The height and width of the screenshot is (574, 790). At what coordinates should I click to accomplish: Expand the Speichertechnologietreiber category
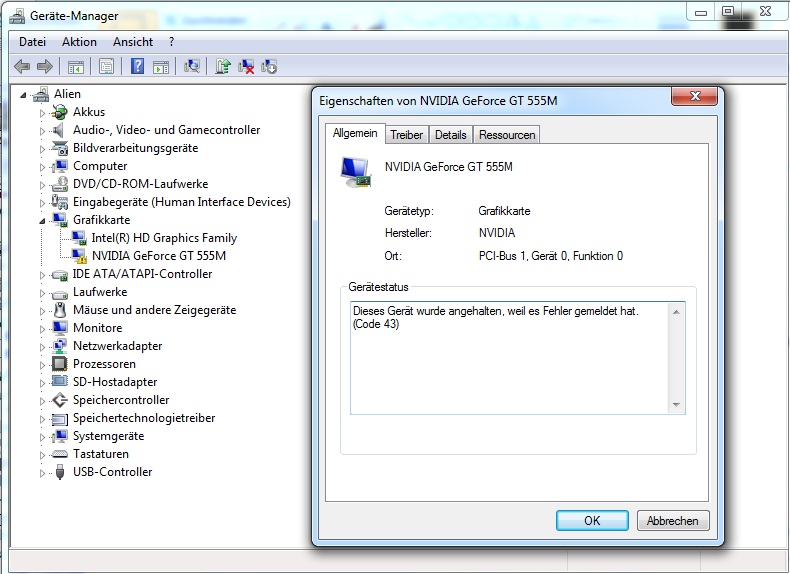42,419
